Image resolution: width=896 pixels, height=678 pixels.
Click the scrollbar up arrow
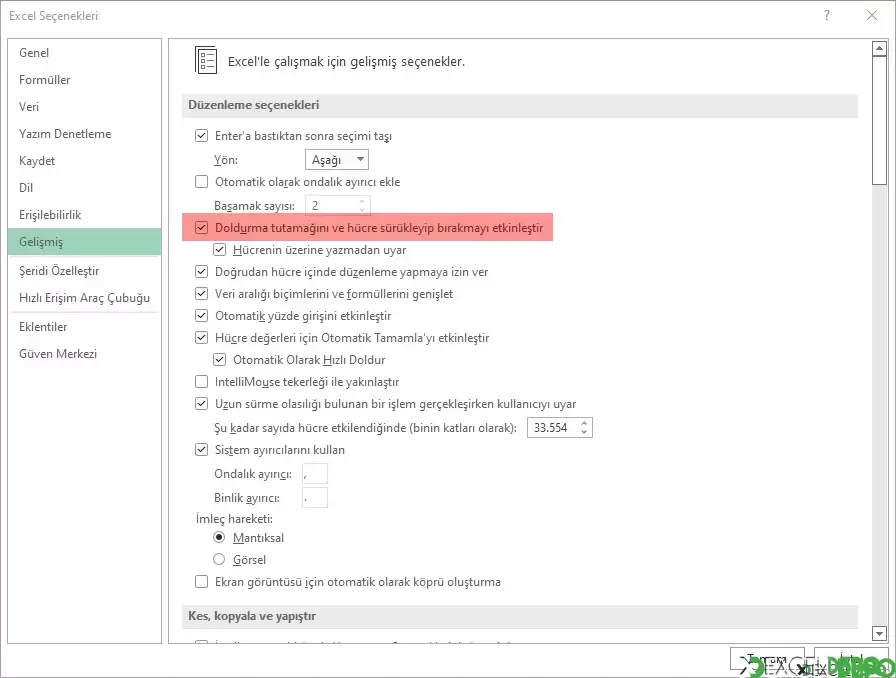click(x=879, y=49)
